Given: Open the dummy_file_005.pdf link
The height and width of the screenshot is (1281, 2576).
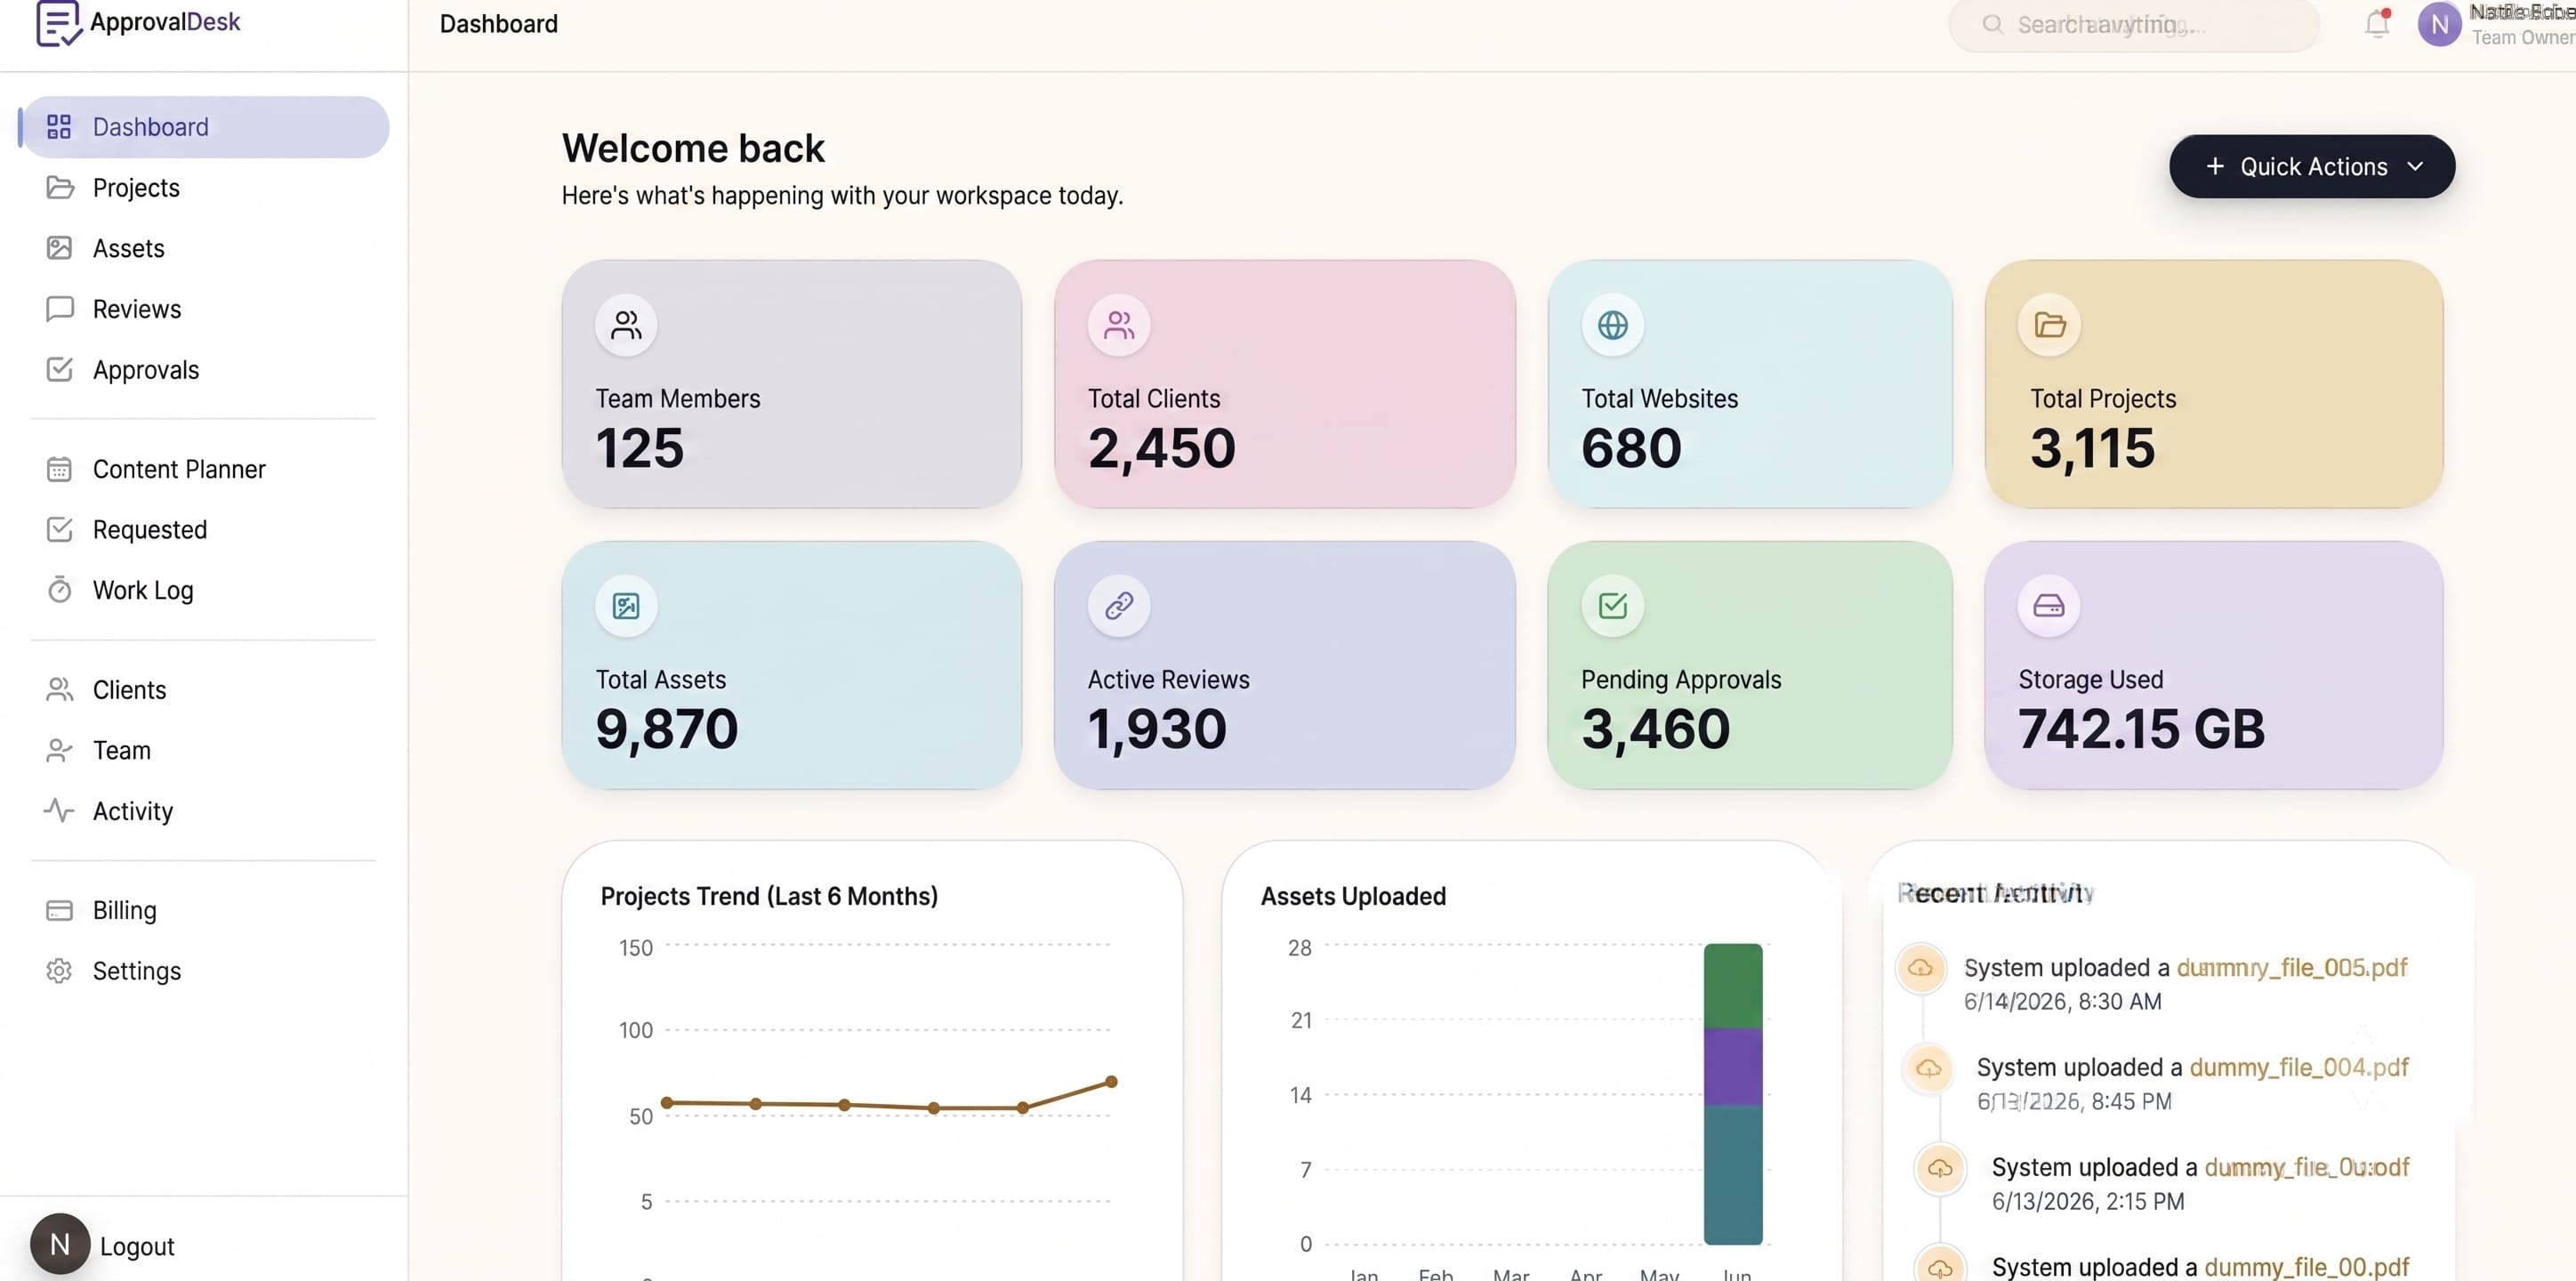Looking at the screenshot, I should click(2292, 968).
